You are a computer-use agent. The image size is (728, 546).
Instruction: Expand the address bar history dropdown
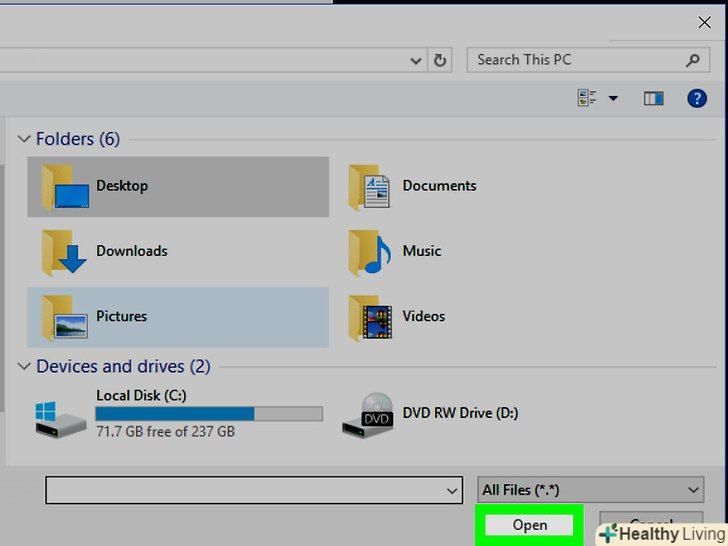[417, 60]
